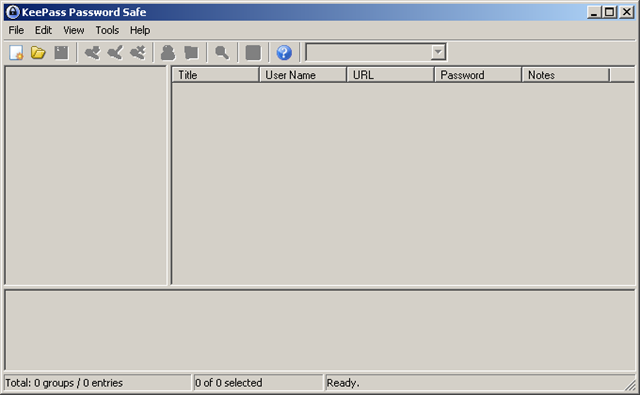
Task: Maximize the KeePass window
Action: (x=609, y=12)
